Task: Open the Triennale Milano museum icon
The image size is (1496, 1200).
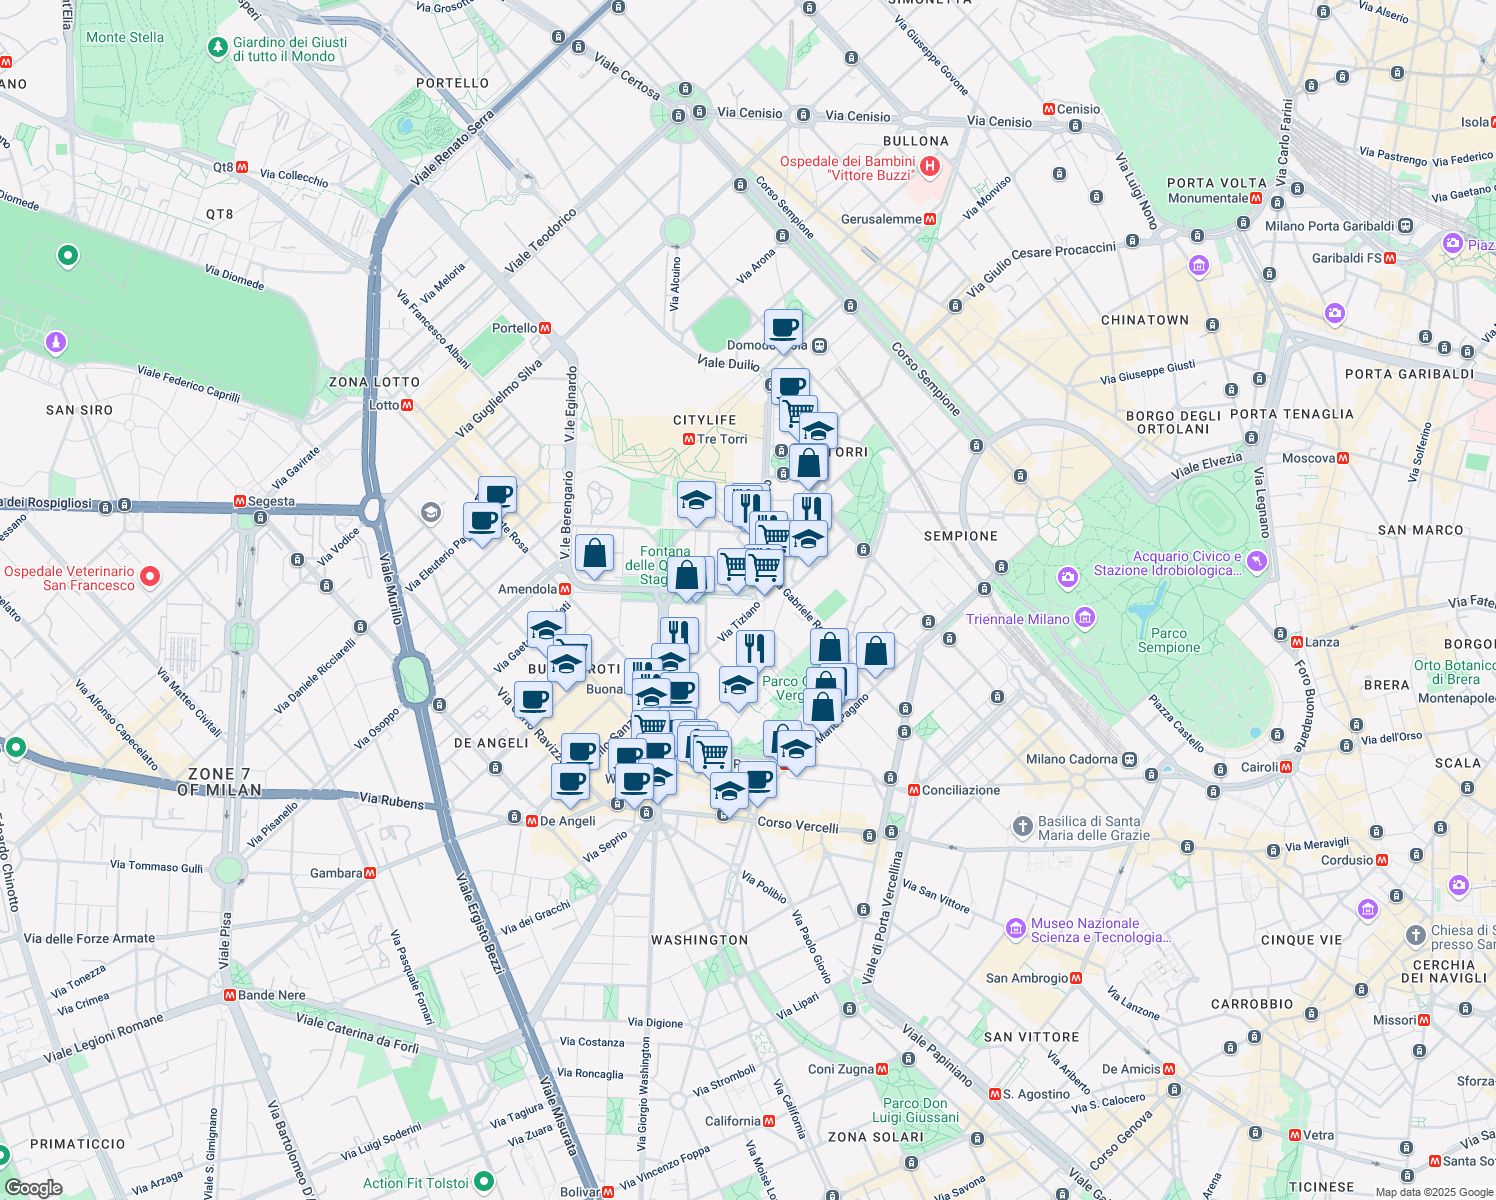Action: pyautogui.click(x=1084, y=618)
